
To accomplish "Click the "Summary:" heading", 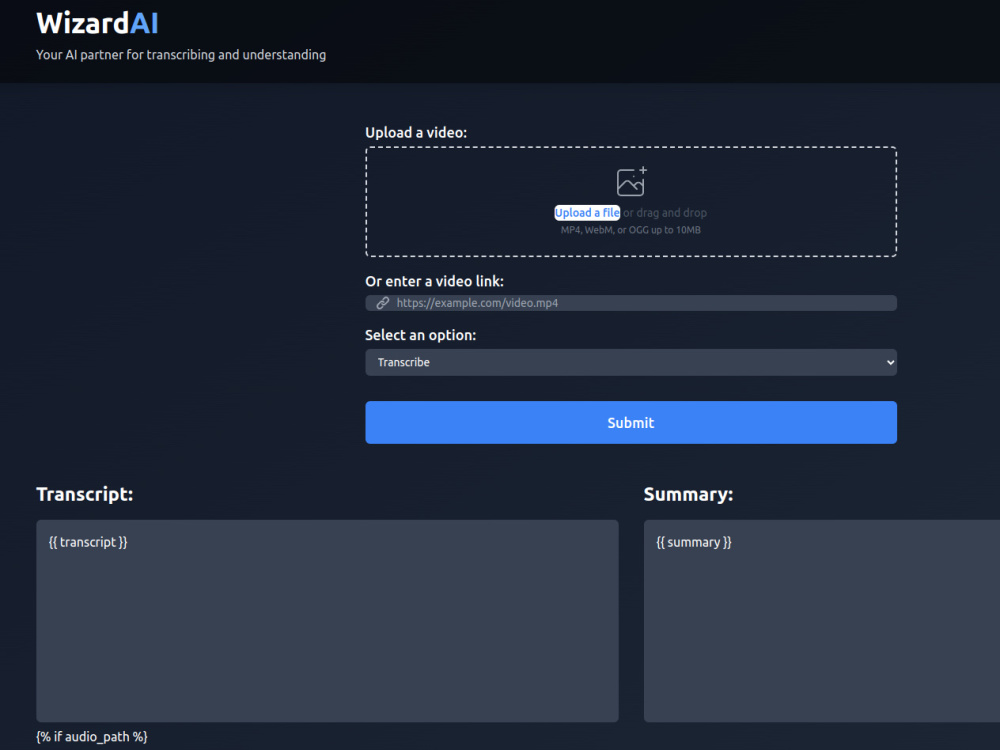I will click(x=688, y=494).
